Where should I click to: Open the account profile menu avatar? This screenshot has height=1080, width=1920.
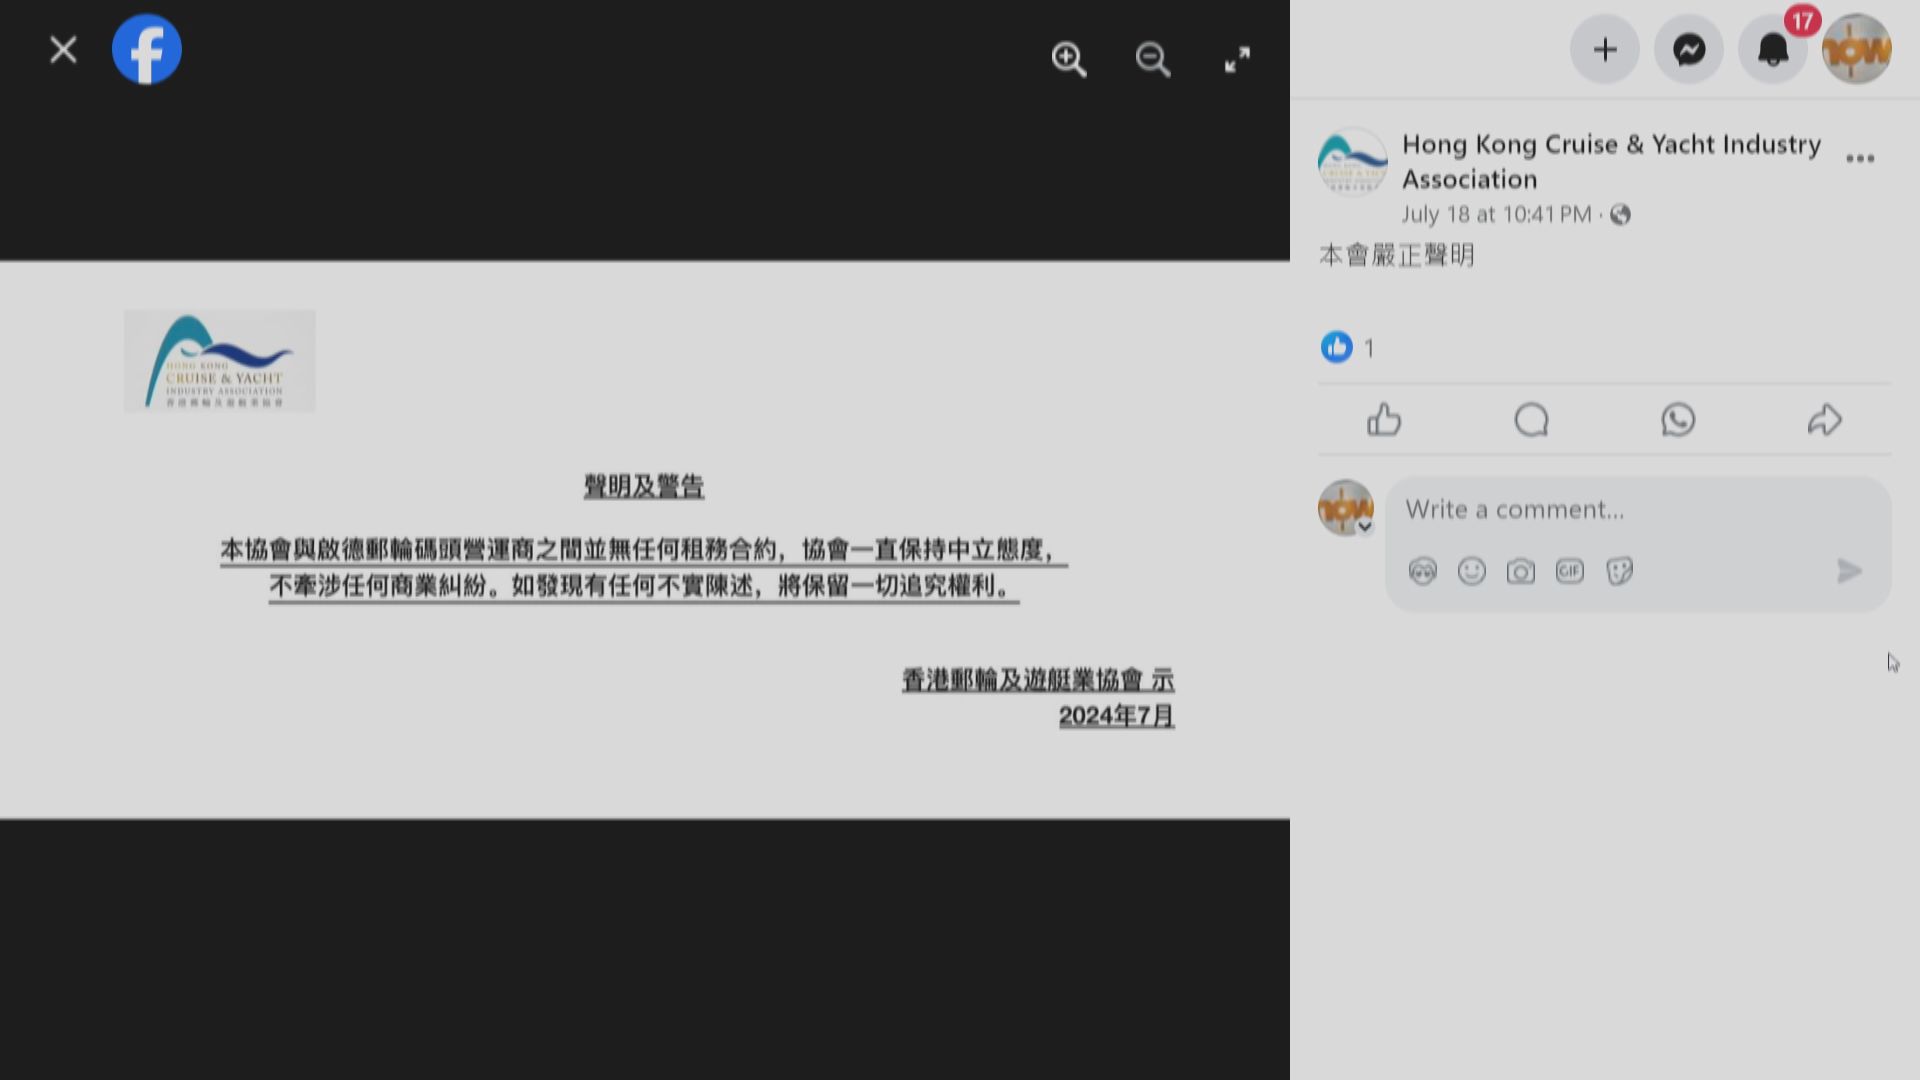click(x=1857, y=49)
